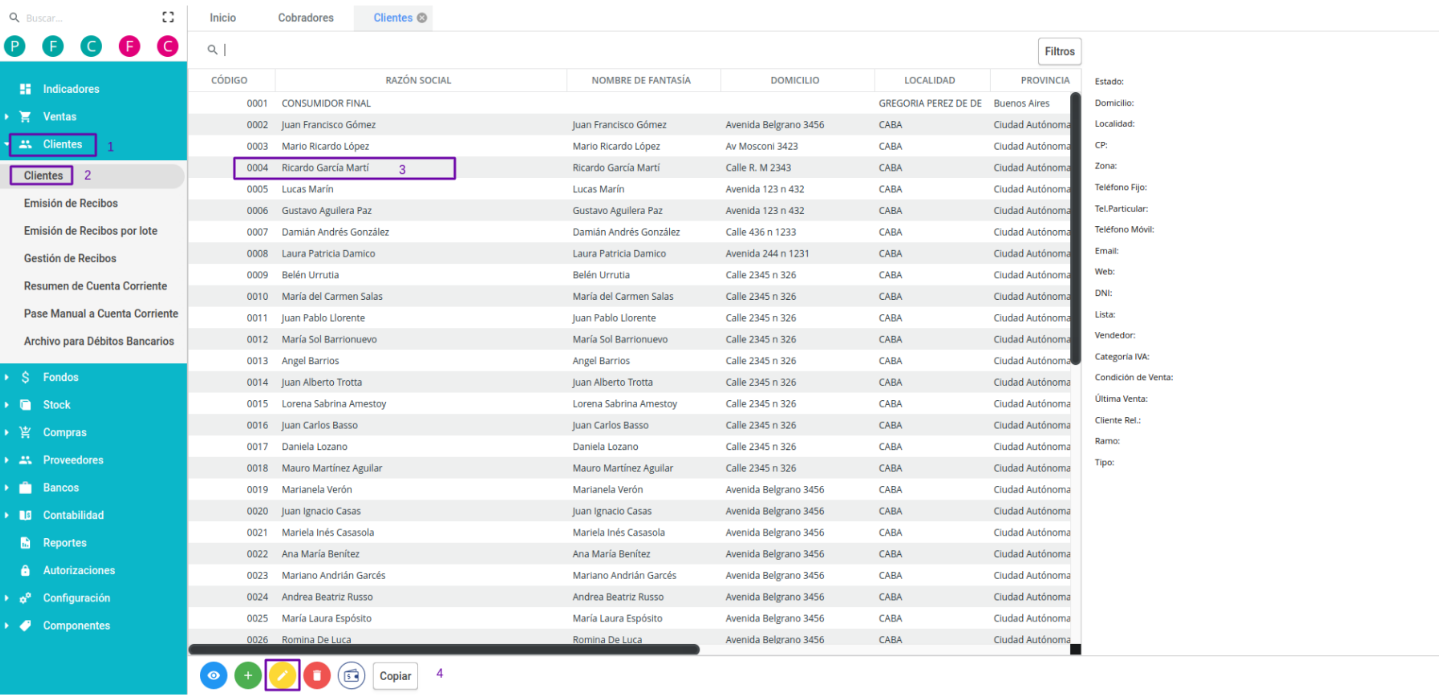This screenshot has height=696, width=1439.
Task: Click the teal C circle shortcut
Action: click(91, 46)
